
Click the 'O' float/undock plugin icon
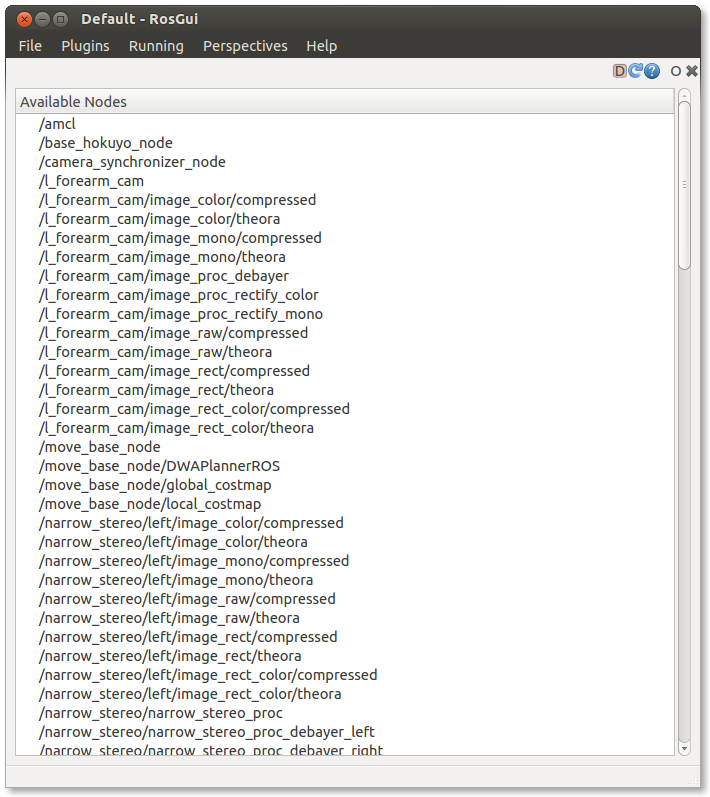676,71
